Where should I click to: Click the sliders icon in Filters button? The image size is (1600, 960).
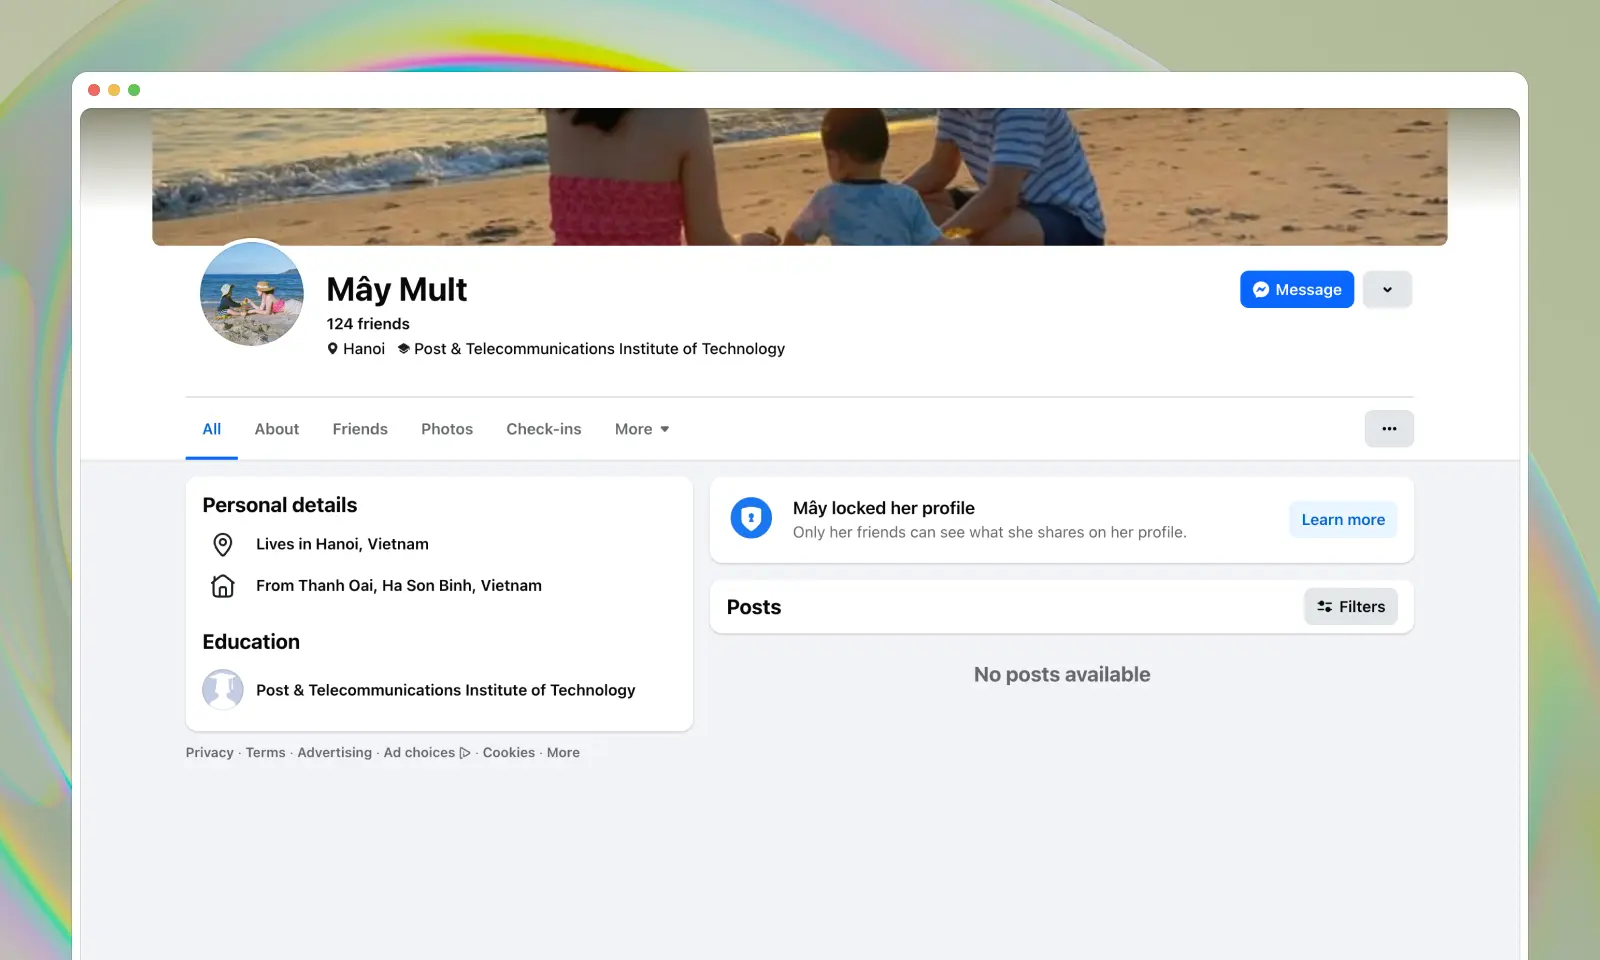click(x=1325, y=607)
